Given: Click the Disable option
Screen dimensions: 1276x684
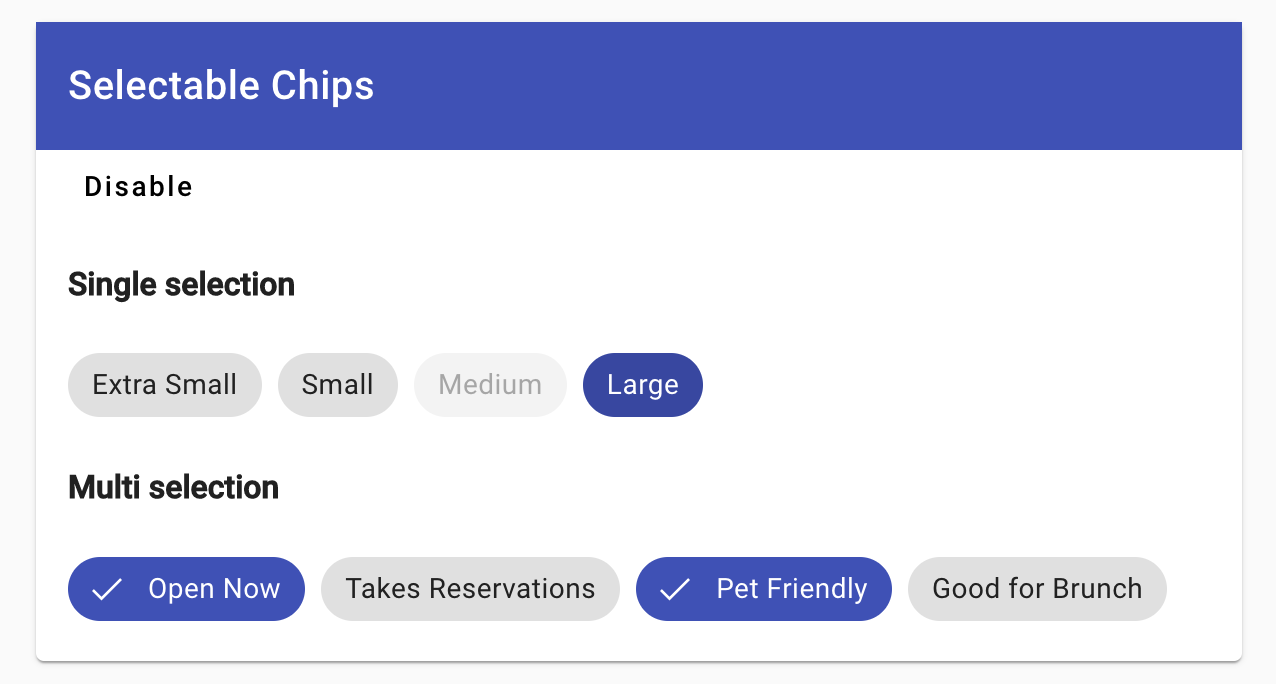Looking at the screenshot, I should point(138,186).
